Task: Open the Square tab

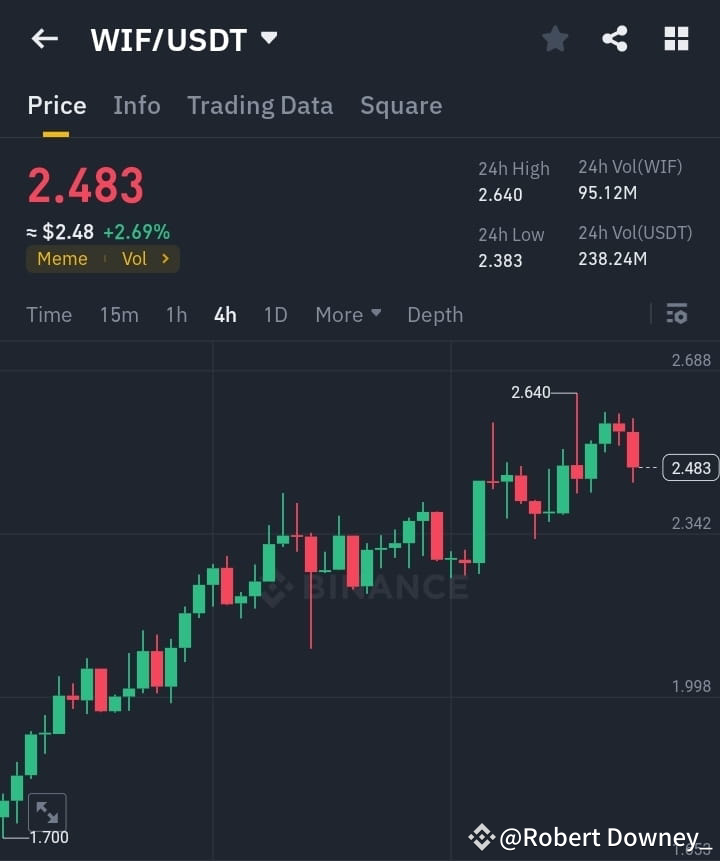Action: click(401, 105)
